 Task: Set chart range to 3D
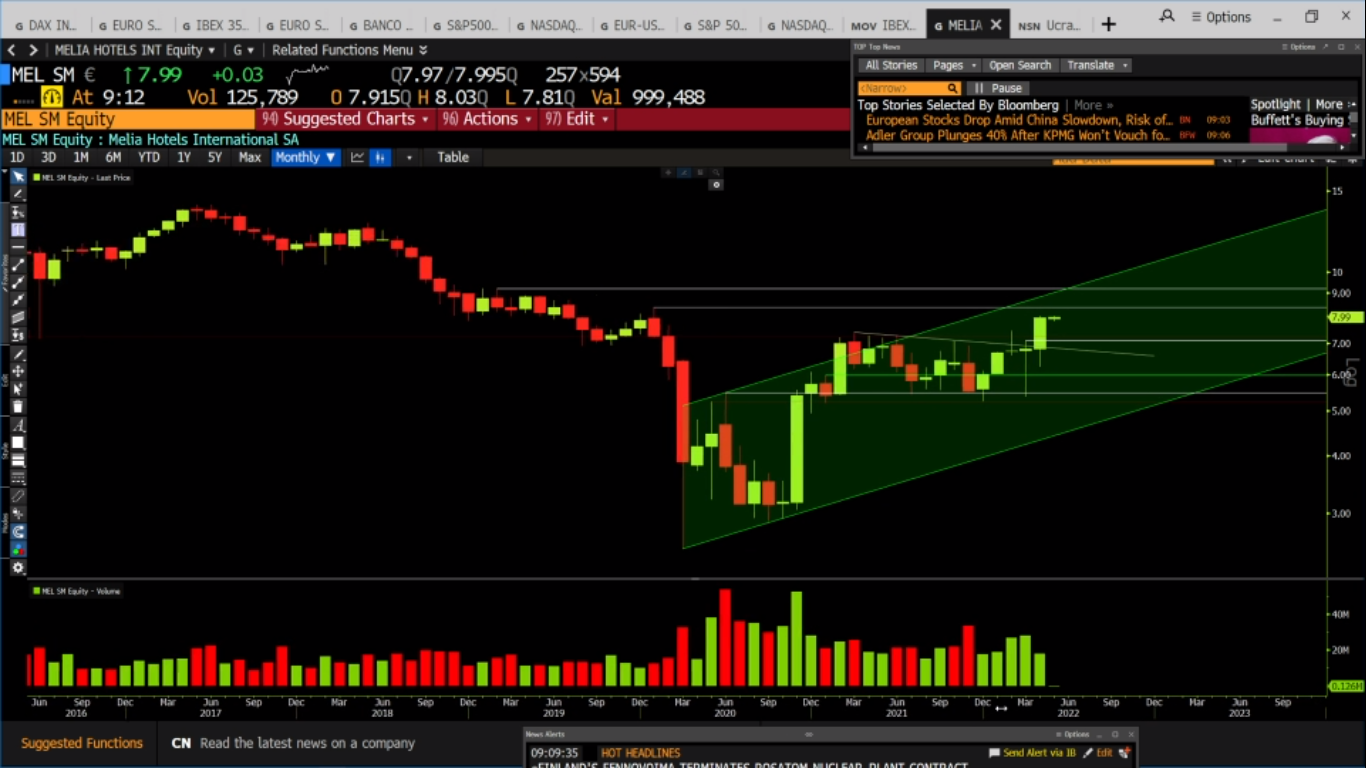[x=48, y=157]
